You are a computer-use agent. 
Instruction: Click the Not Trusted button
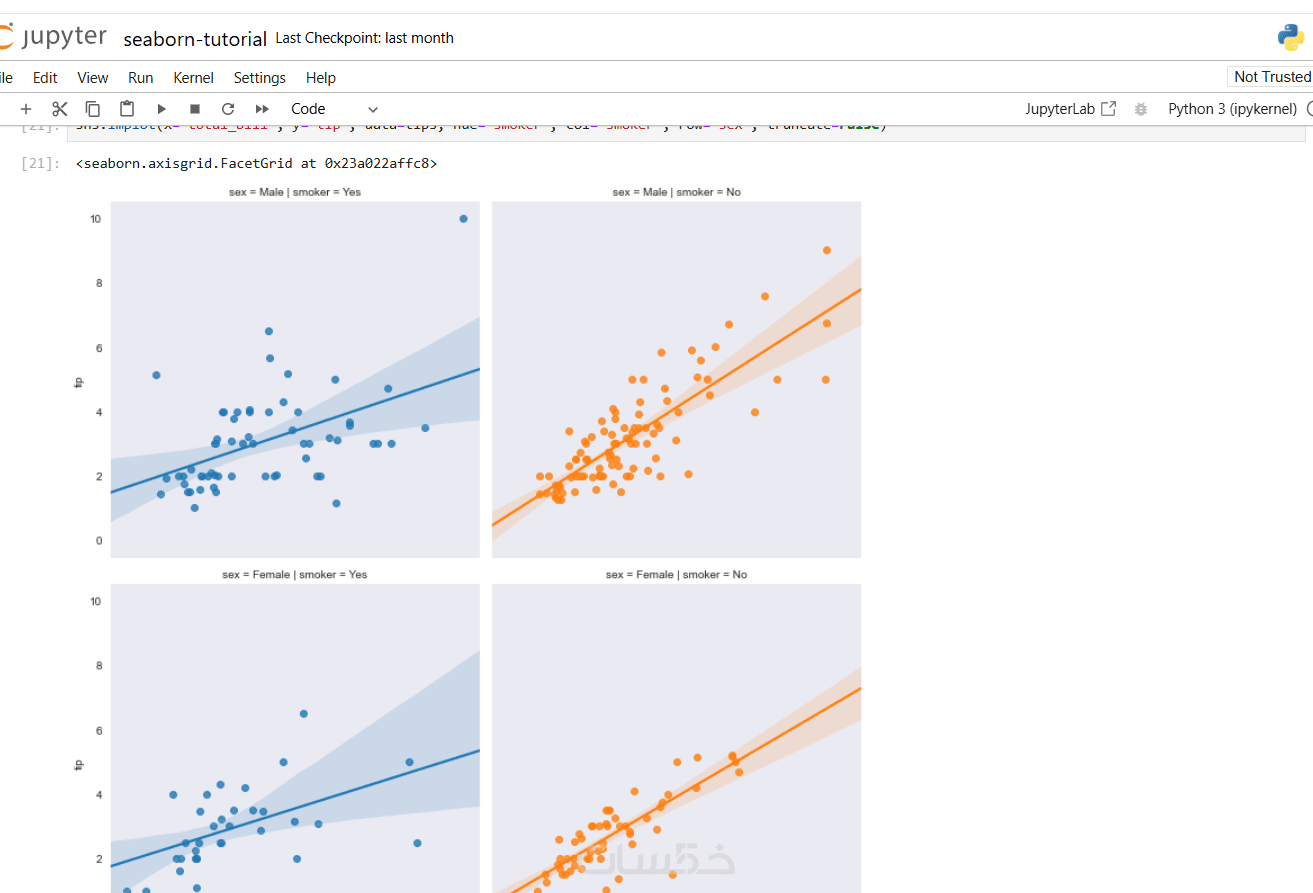tap(1271, 77)
